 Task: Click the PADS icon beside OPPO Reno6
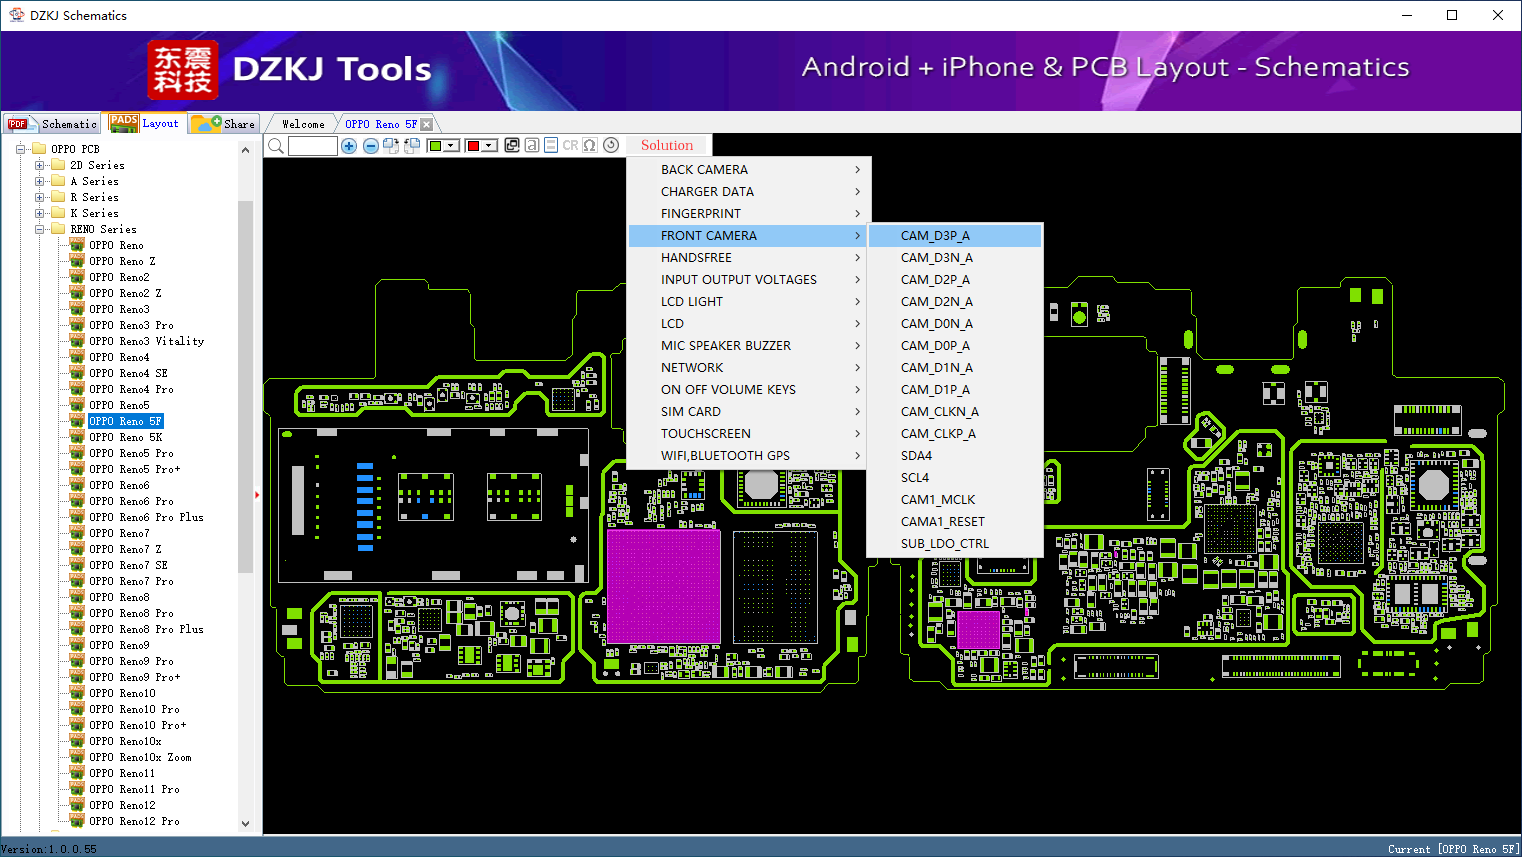[77, 485]
